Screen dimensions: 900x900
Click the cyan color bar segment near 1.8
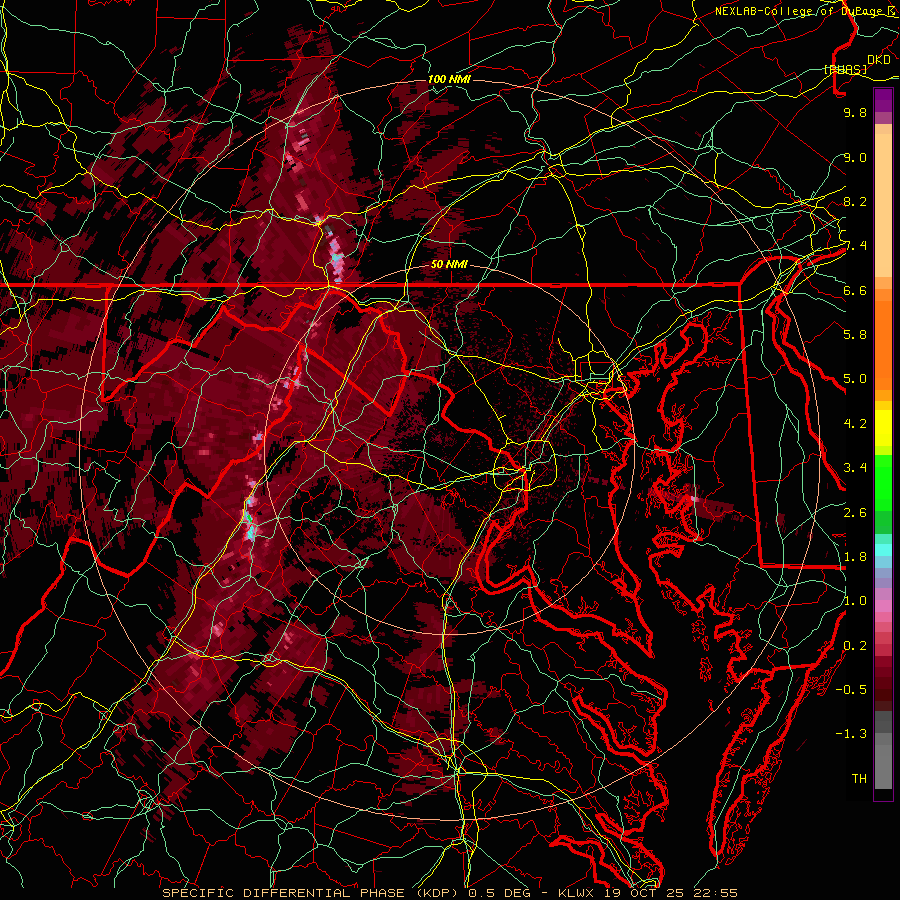(883, 550)
